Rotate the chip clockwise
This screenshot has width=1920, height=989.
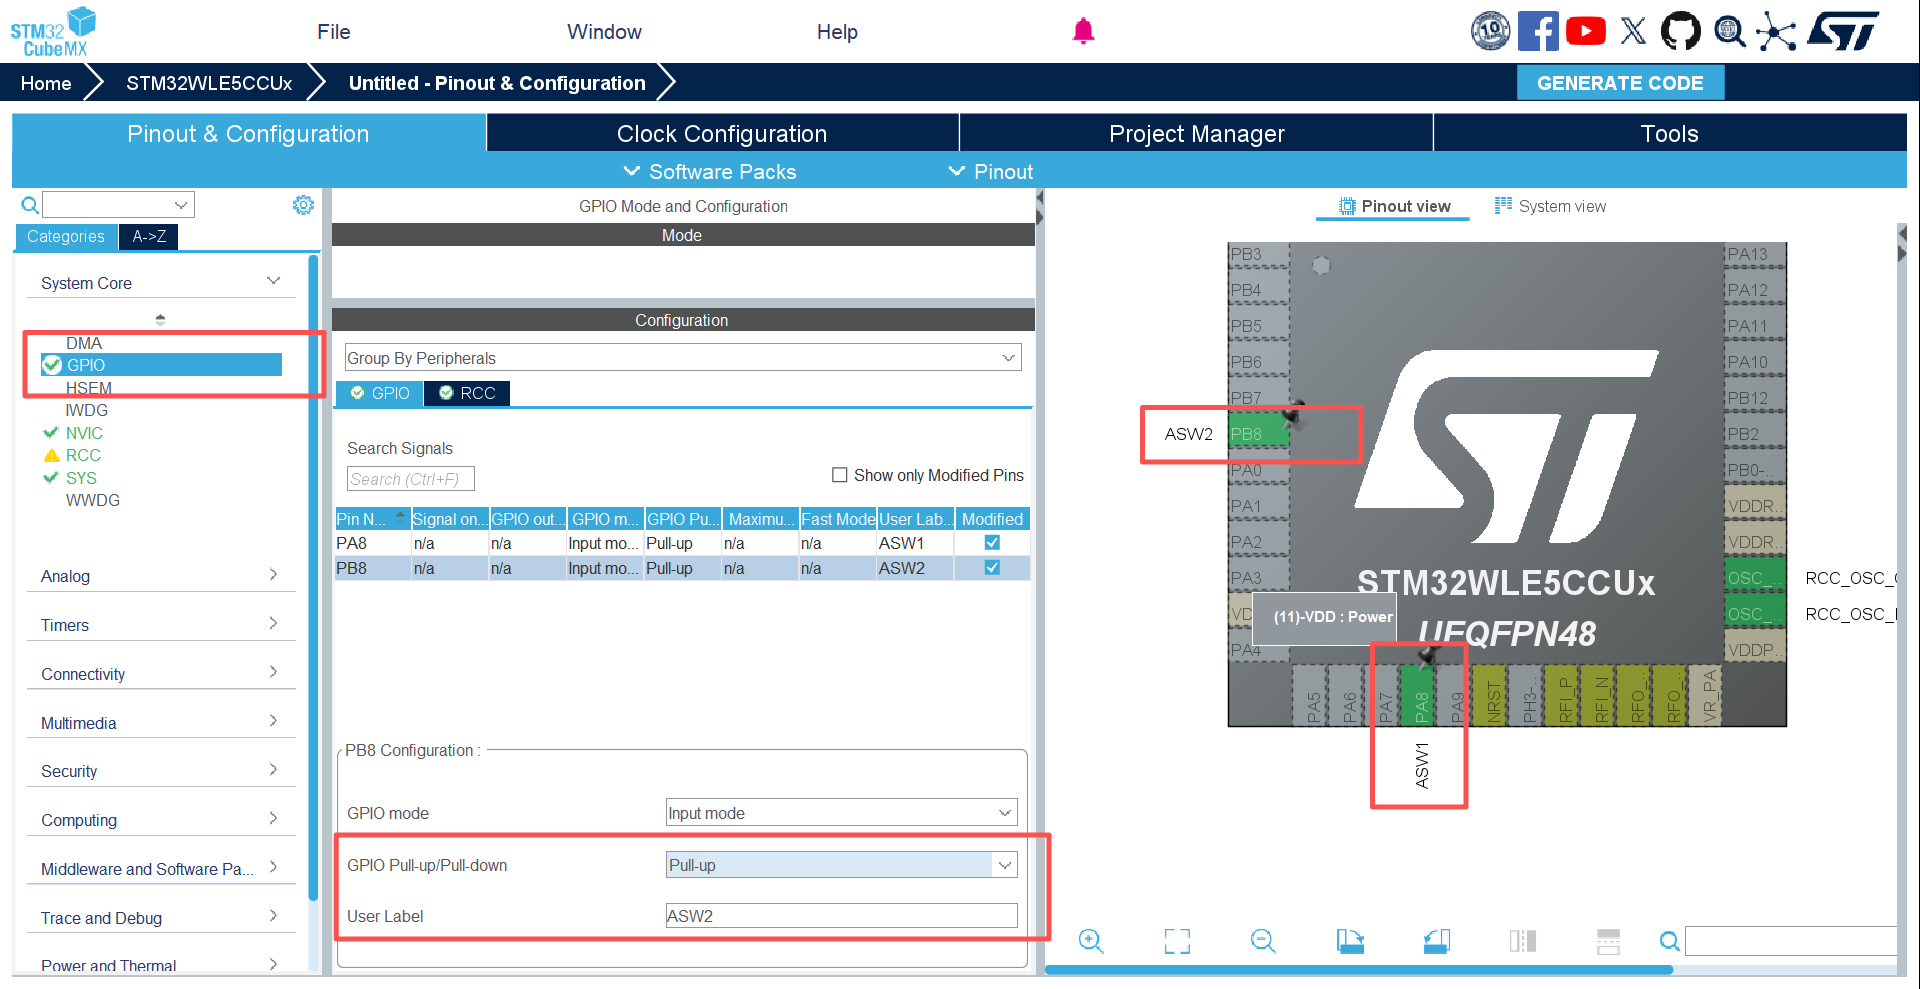[1350, 941]
